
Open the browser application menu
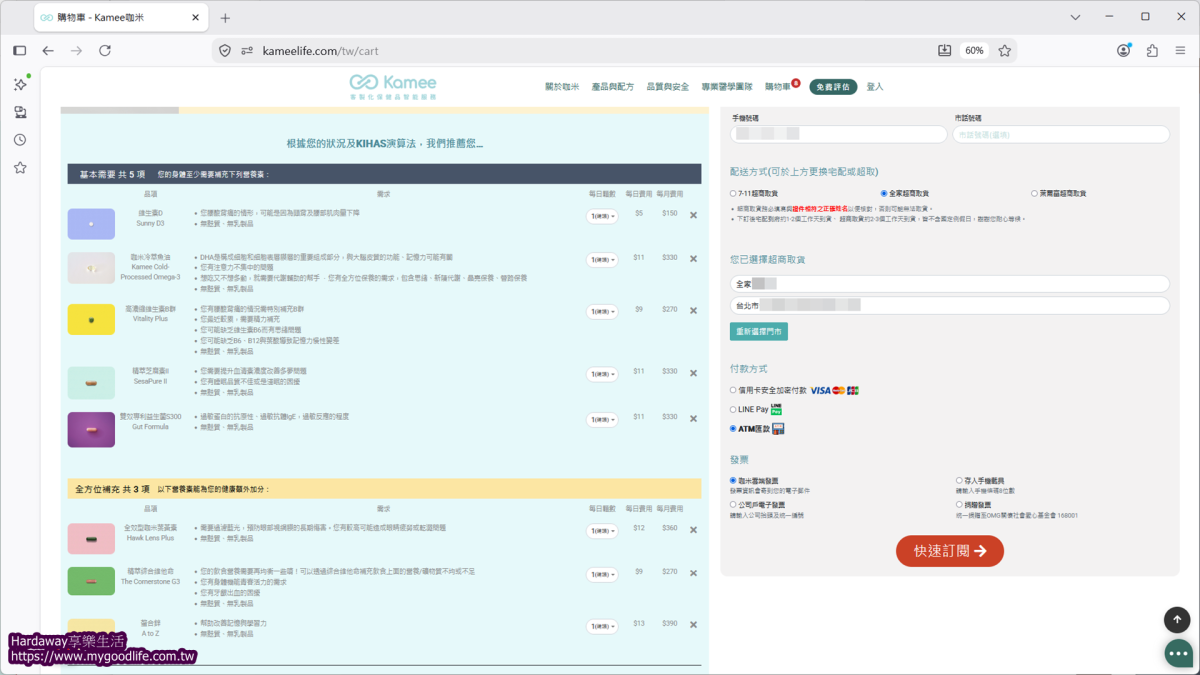pos(1180,50)
